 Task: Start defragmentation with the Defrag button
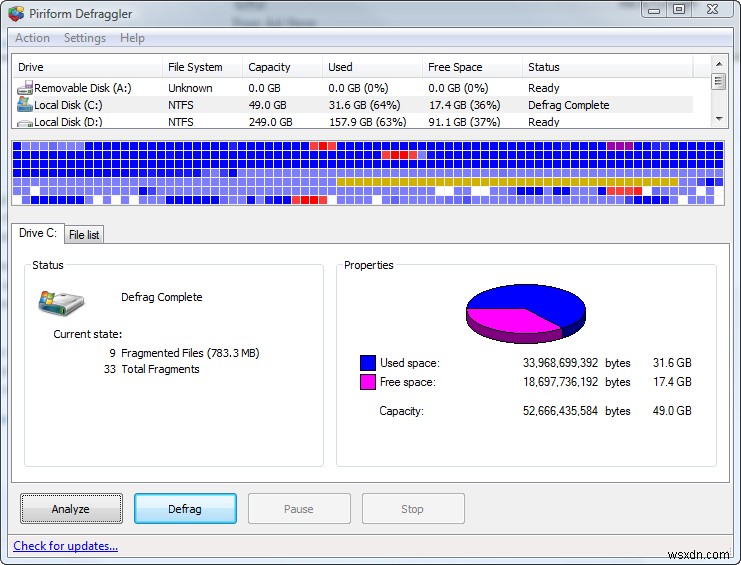click(185, 509)
